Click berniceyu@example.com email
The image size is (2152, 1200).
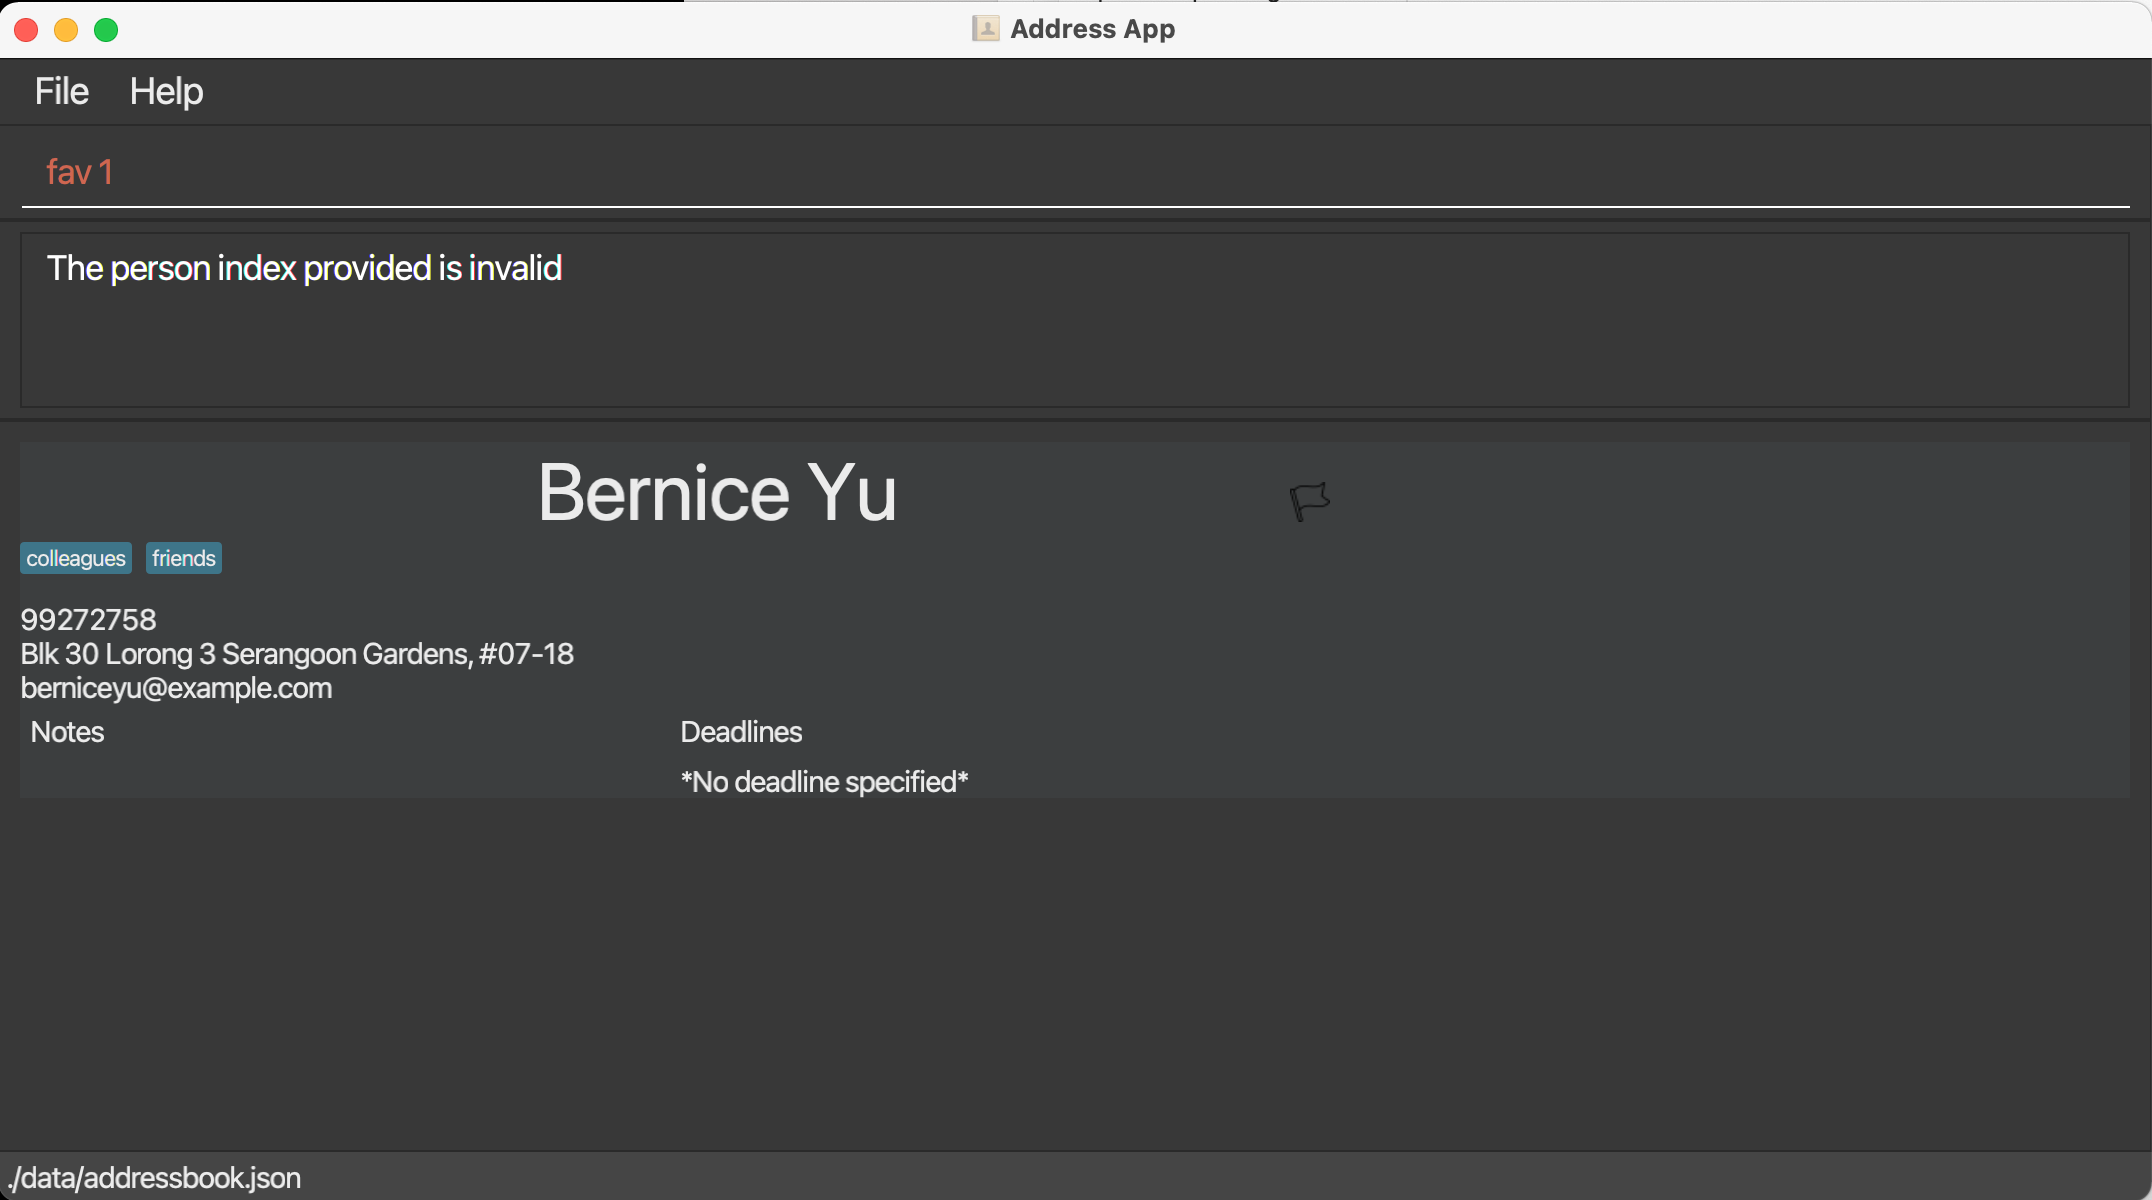pos(176,688)
